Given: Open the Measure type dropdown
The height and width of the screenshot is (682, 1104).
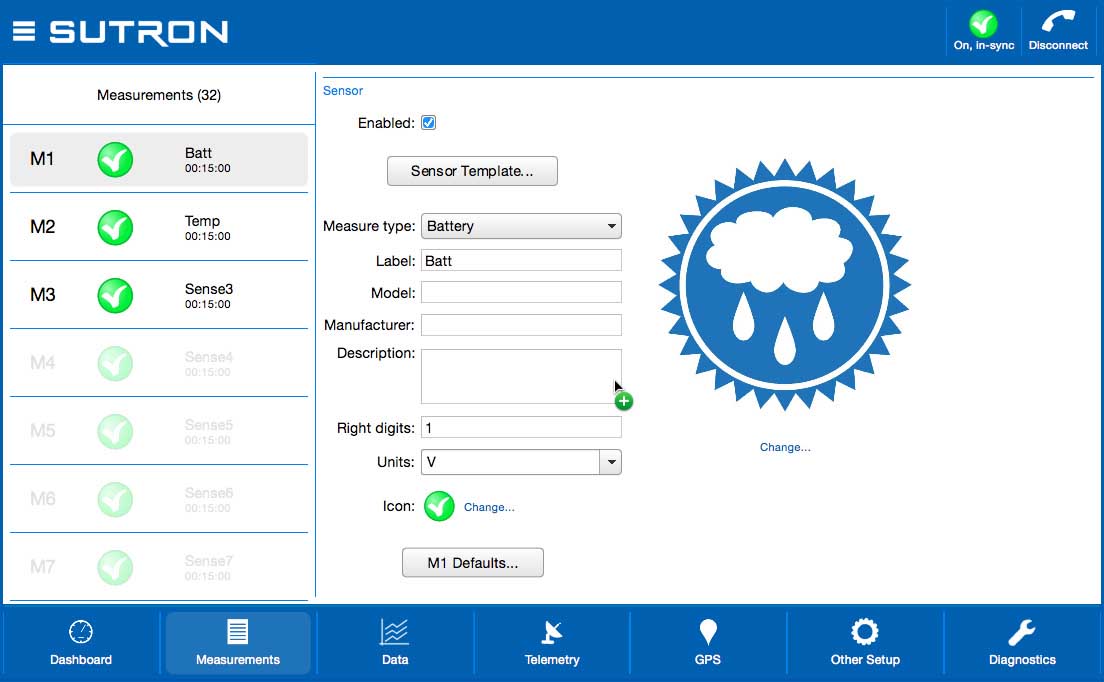Looking at the screenshot, I should (521, 226).
